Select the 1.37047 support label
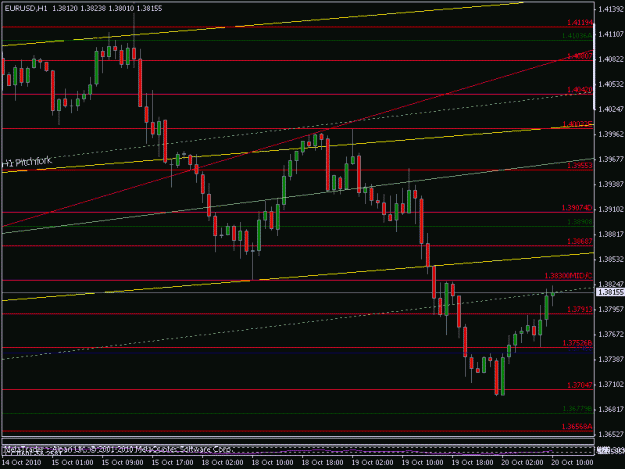The image size is (625, 469). (x=580, y=385)
